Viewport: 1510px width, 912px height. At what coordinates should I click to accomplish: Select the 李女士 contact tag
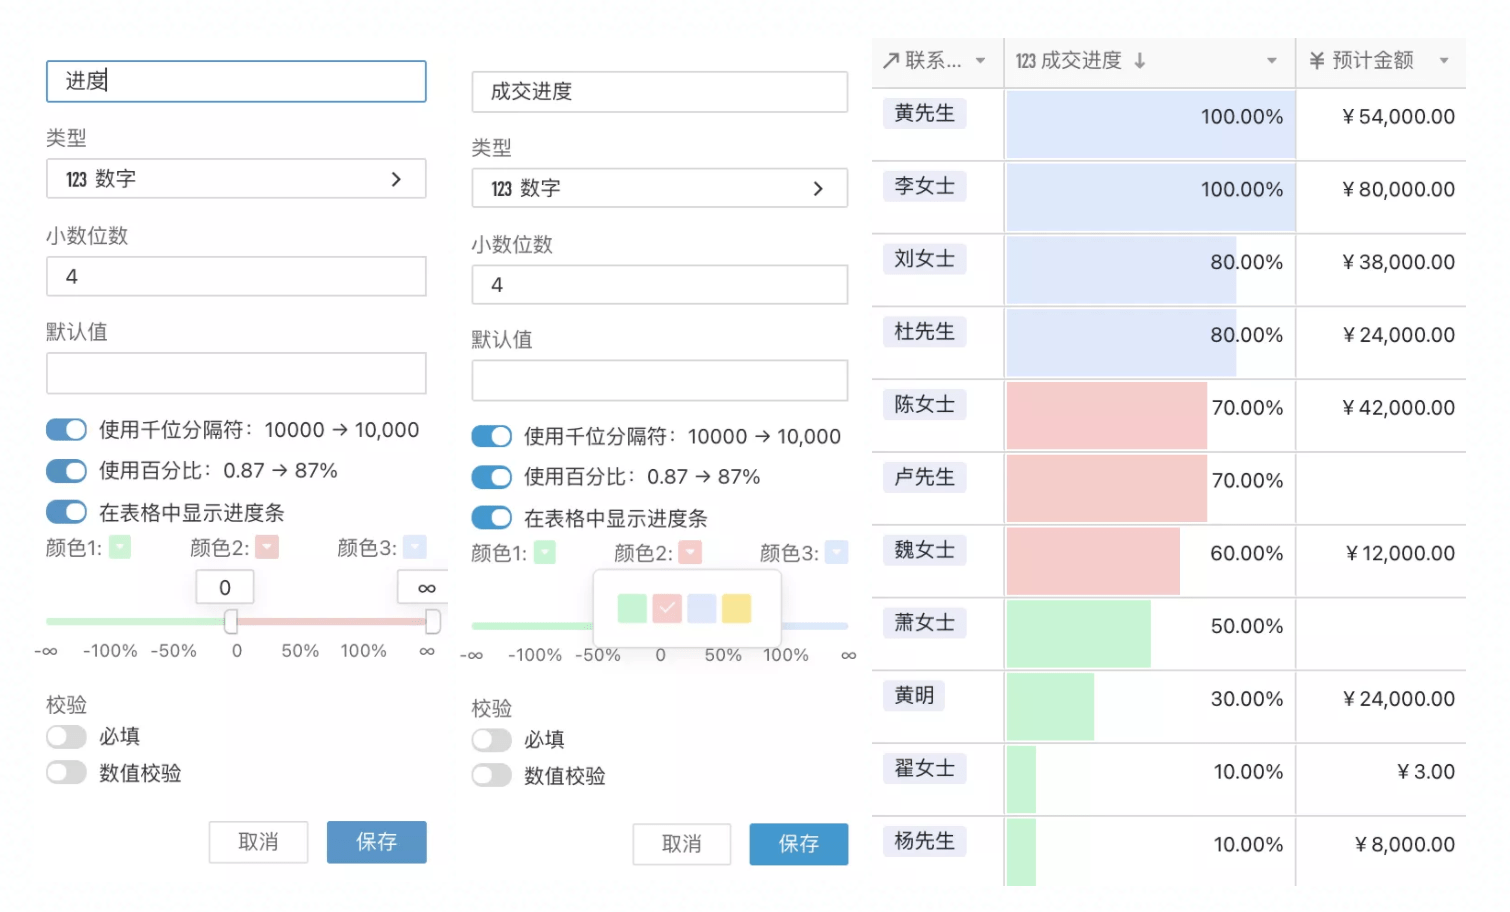925,186
